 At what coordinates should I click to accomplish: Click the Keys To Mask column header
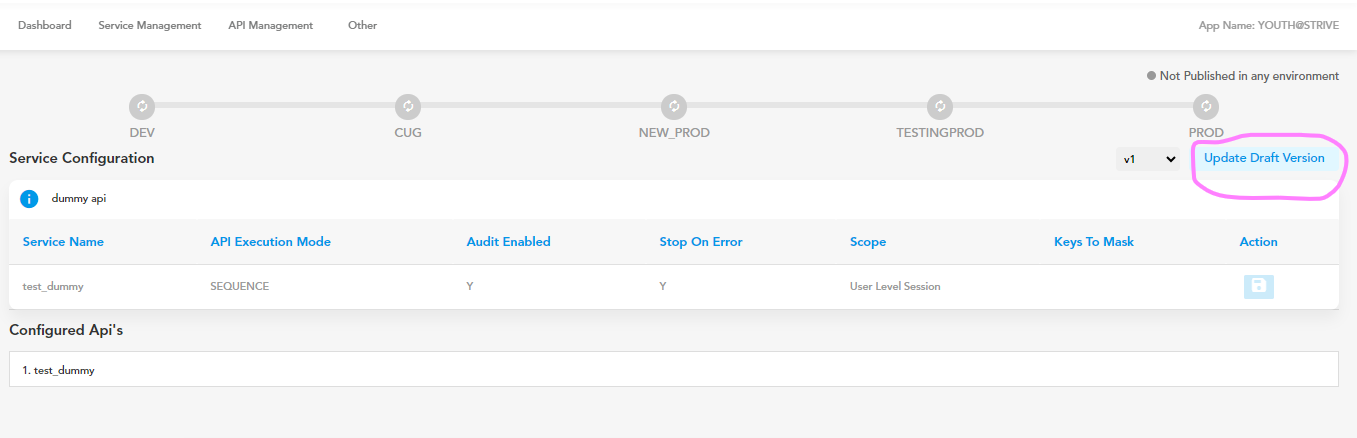(x=1094, y=242)
